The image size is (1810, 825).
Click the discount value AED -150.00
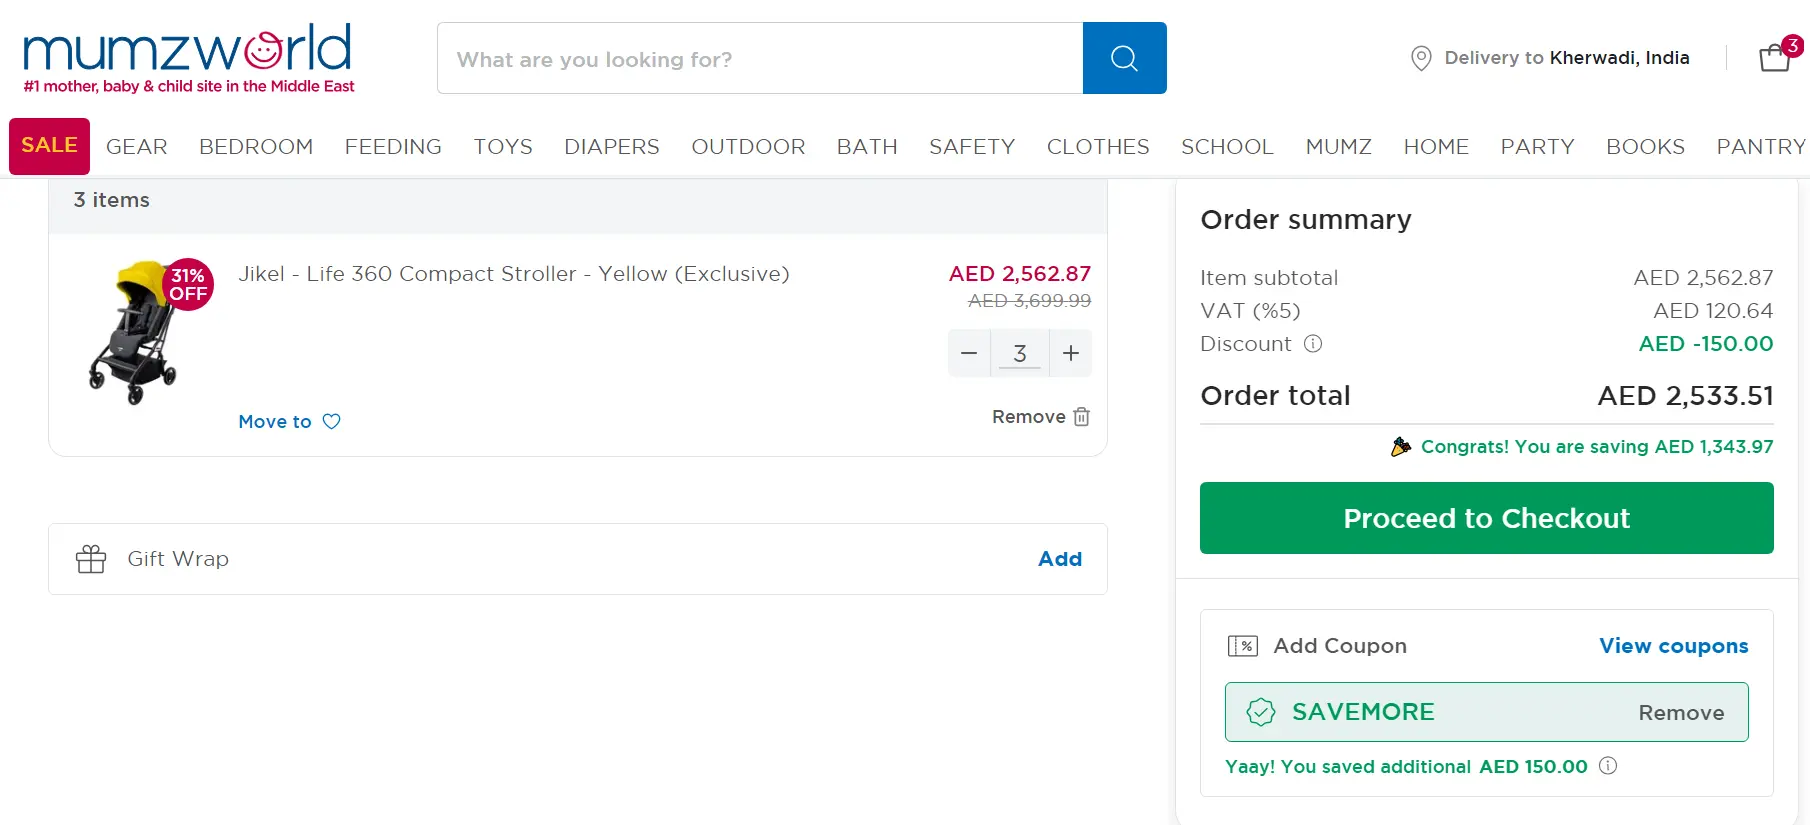point(1705,344)
